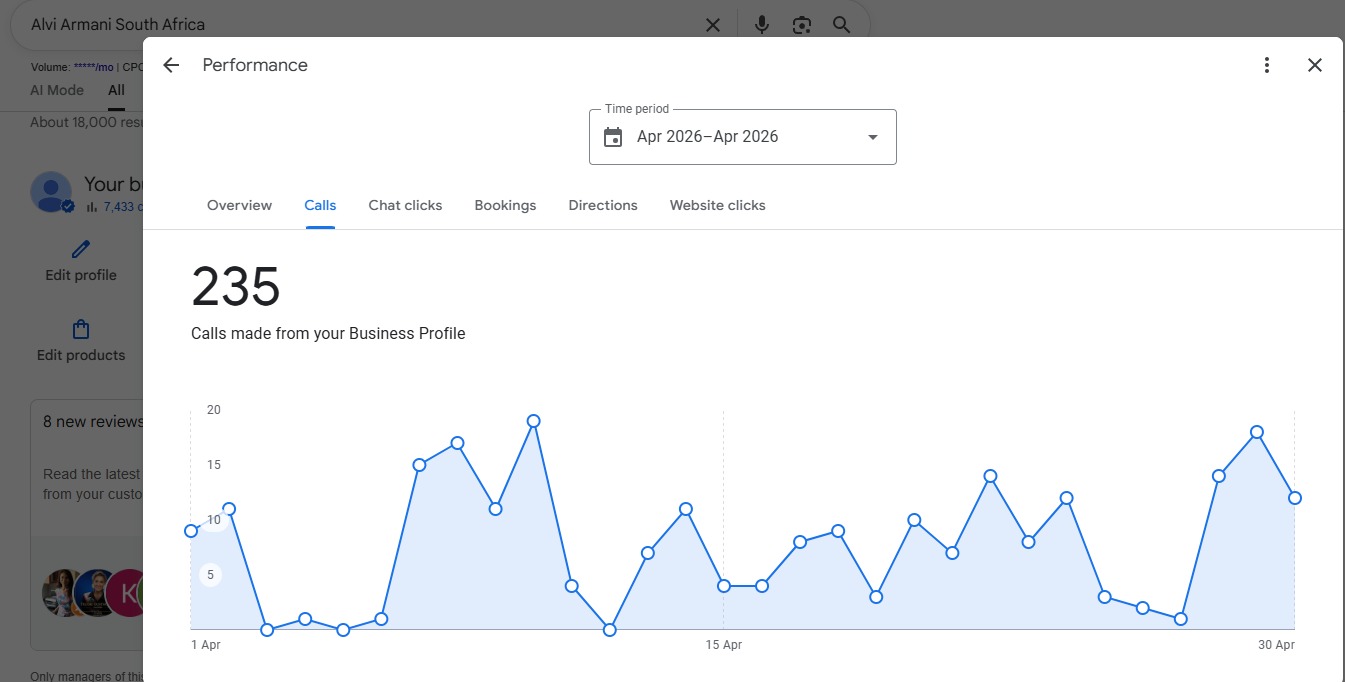Open the three-dot more options menu
1345x682 pixels.
tap(1267, 65)
